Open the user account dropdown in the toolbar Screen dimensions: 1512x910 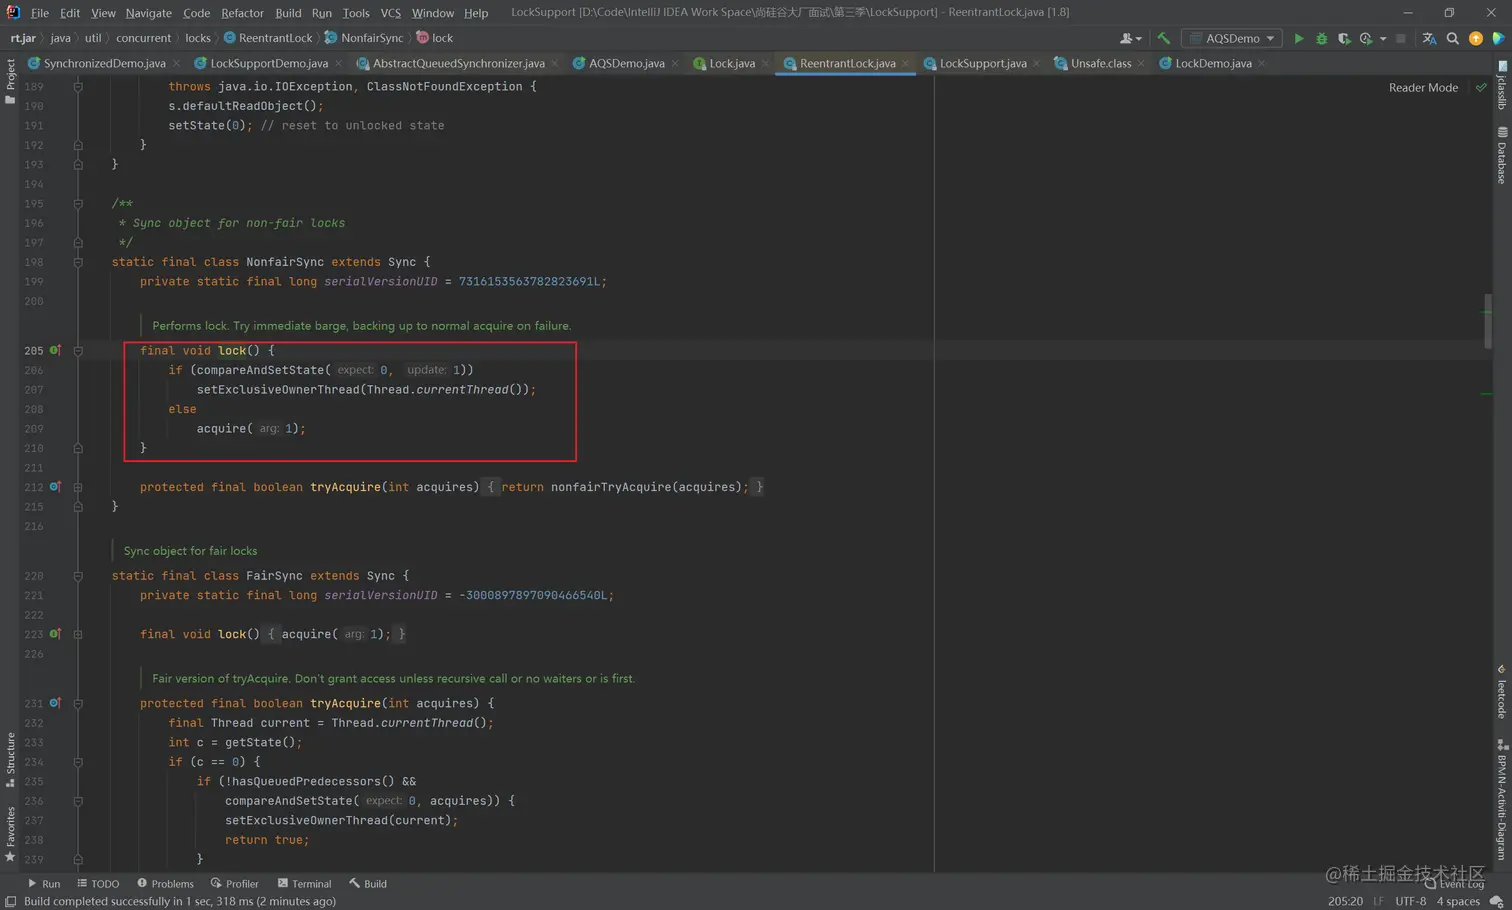(1130, 38)
